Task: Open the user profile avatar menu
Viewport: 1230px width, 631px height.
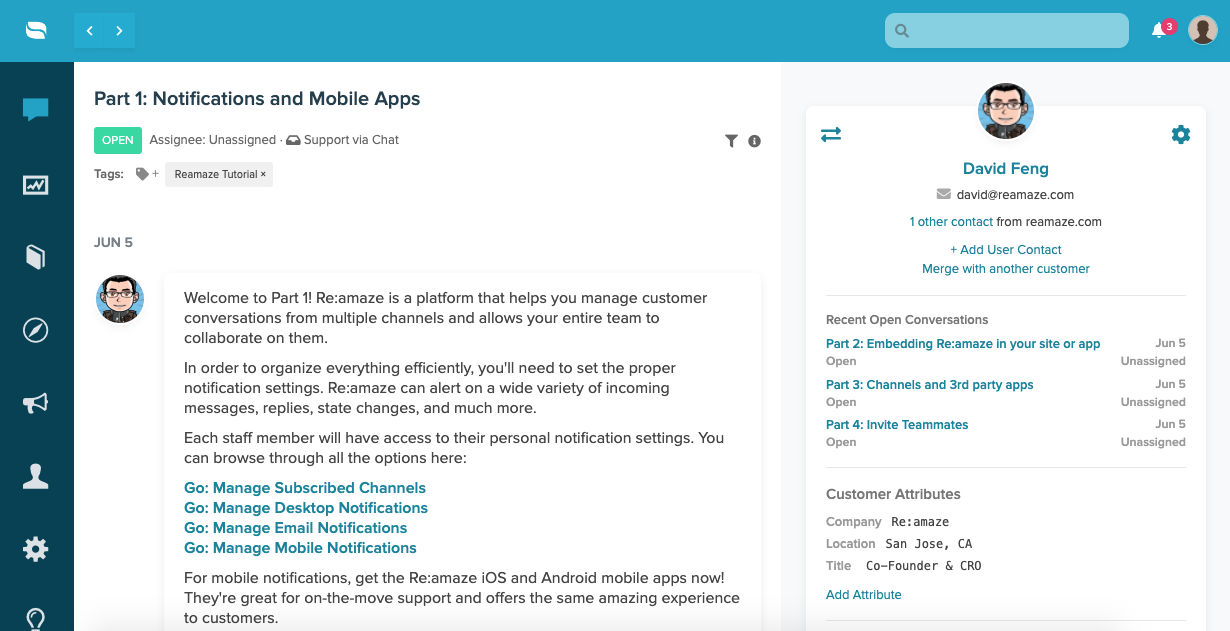Action: coord(1202,30)
